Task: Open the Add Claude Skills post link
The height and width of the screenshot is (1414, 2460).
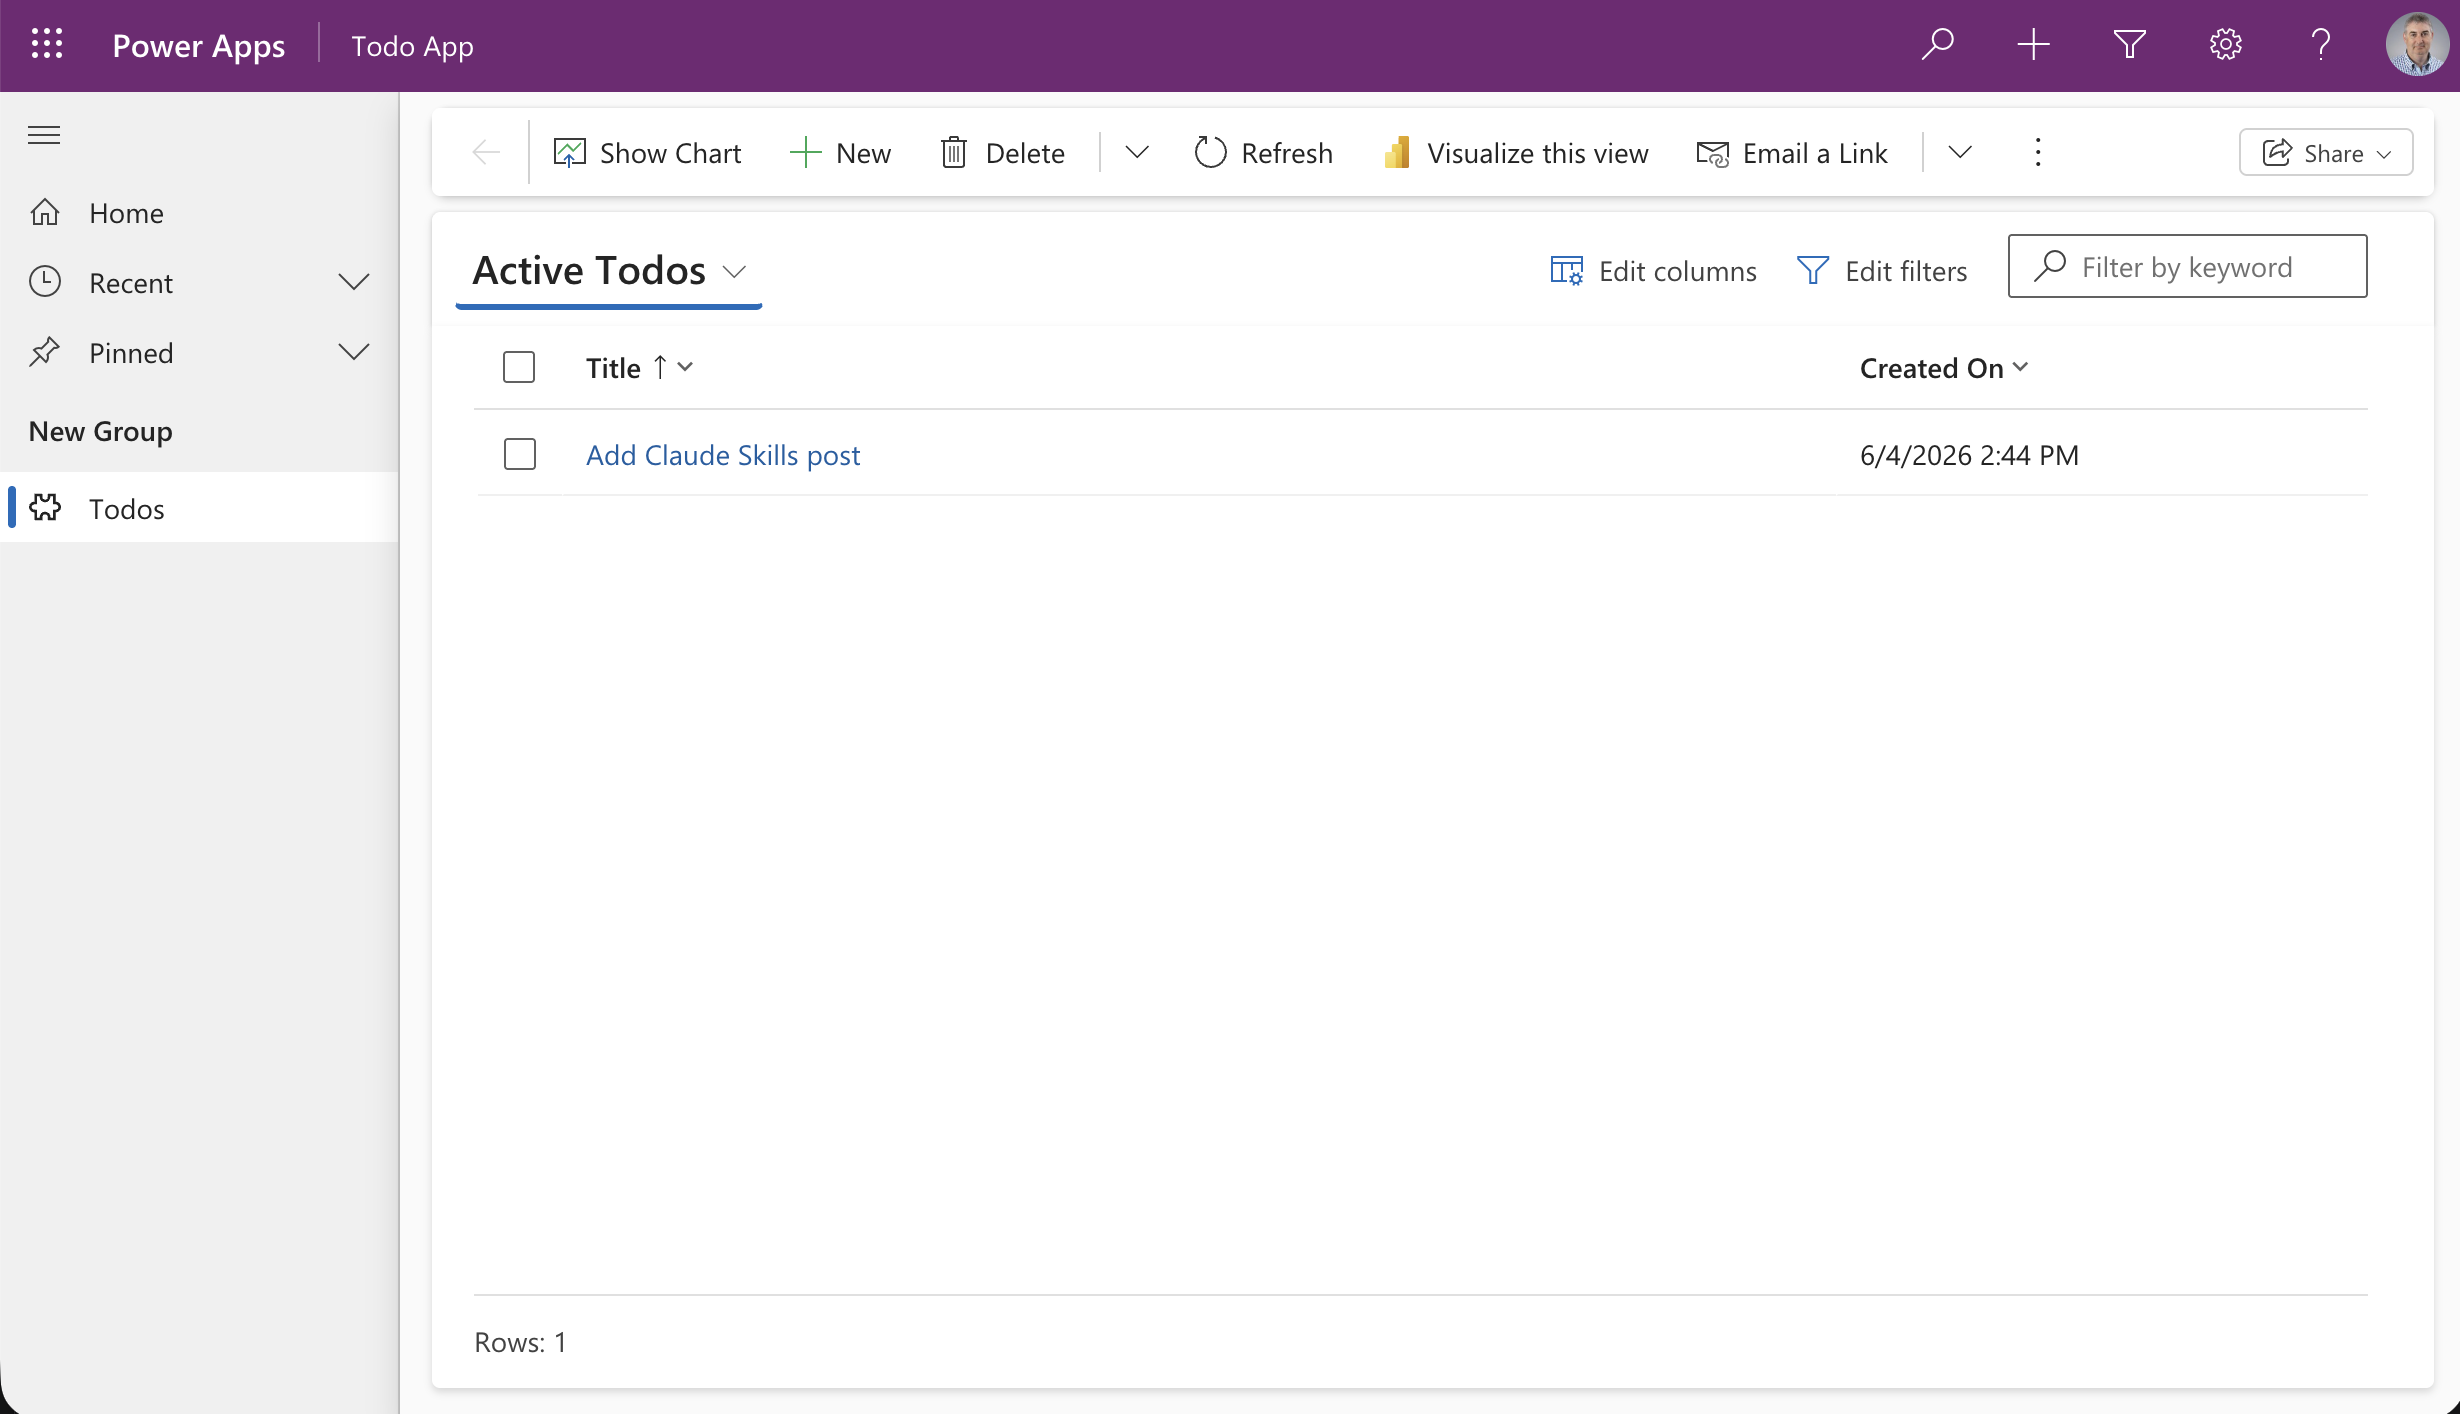Action: (723, 455)
